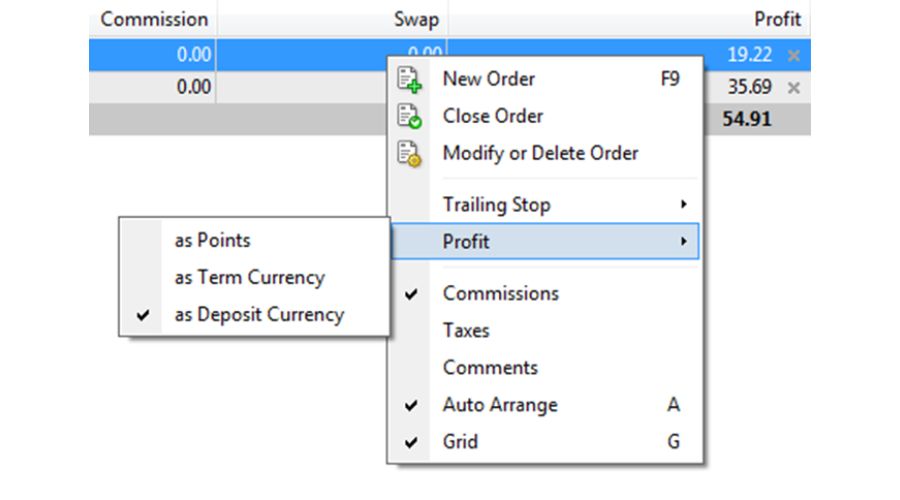Expand the Trailing Stop submenu arrow

click(683, 204)
